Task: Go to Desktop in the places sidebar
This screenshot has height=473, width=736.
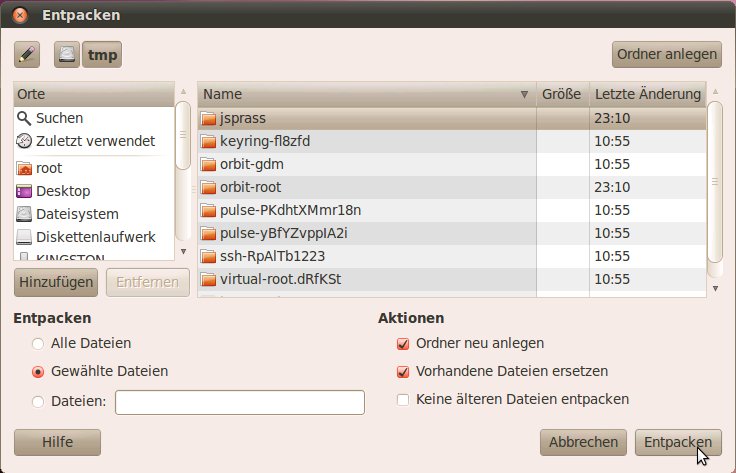Action: [x=62, y=191]
